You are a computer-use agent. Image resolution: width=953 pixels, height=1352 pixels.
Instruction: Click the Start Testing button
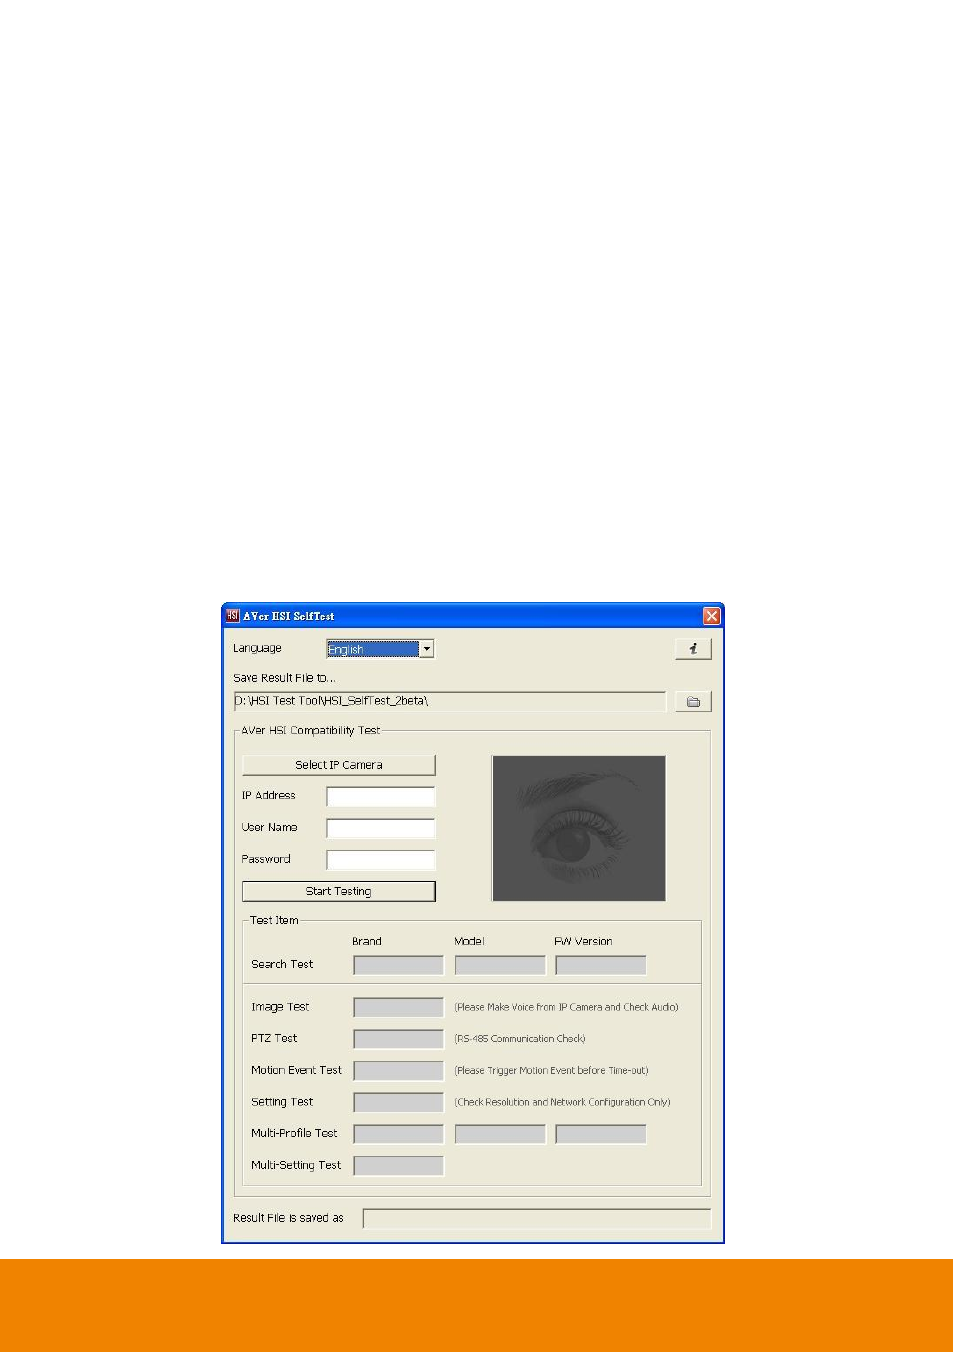339,891
